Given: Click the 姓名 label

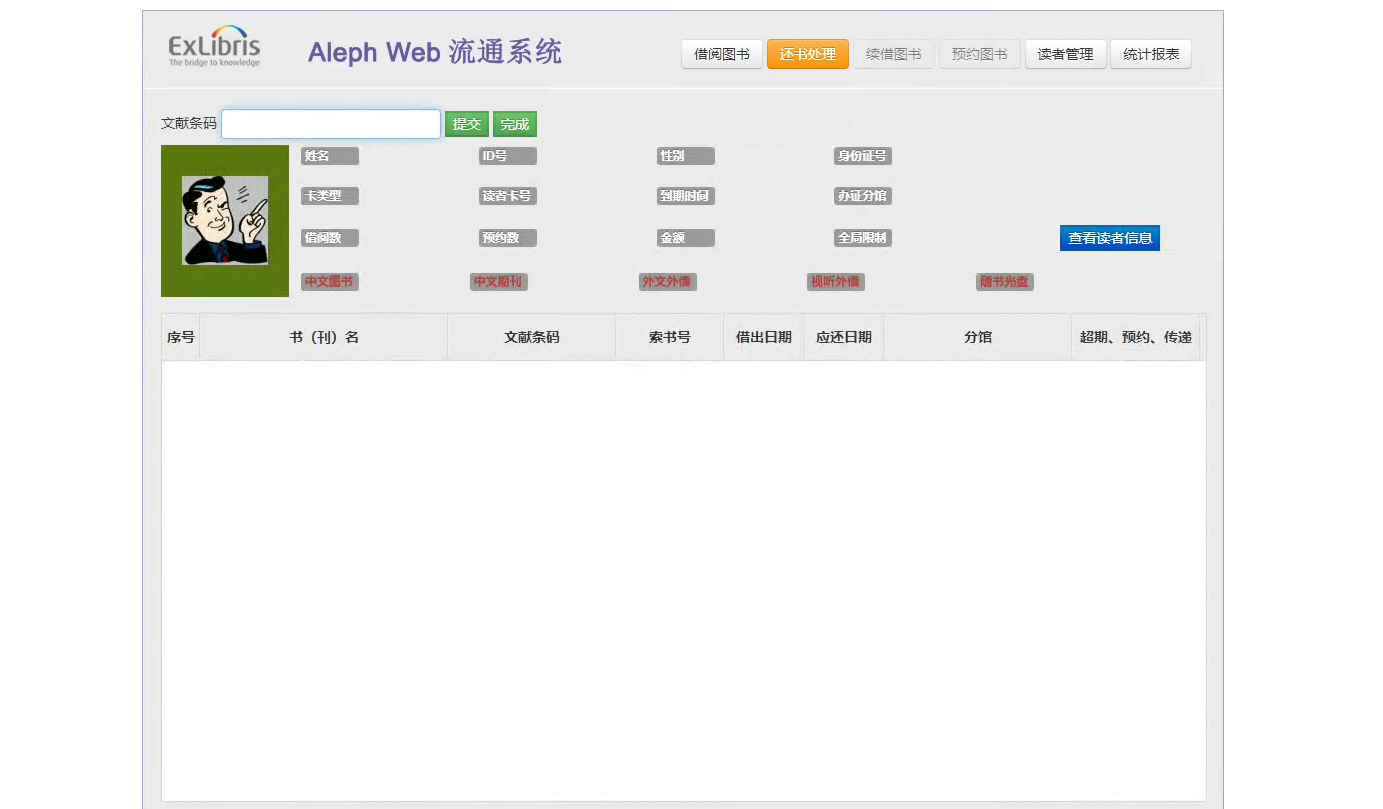Looking at the screenshot, I should point(330,156).
